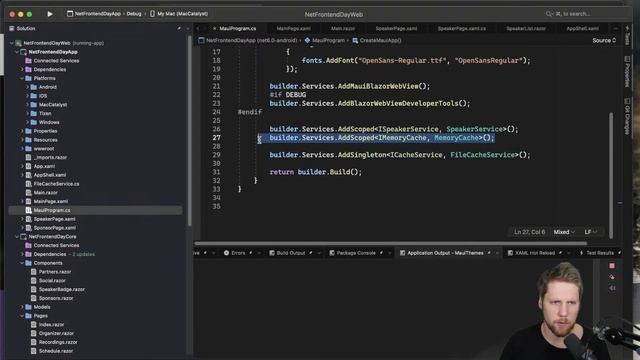The height and width of the screenshot is (360, 640).
Task: Open the Source view dropdown
Action: [604, 40]
